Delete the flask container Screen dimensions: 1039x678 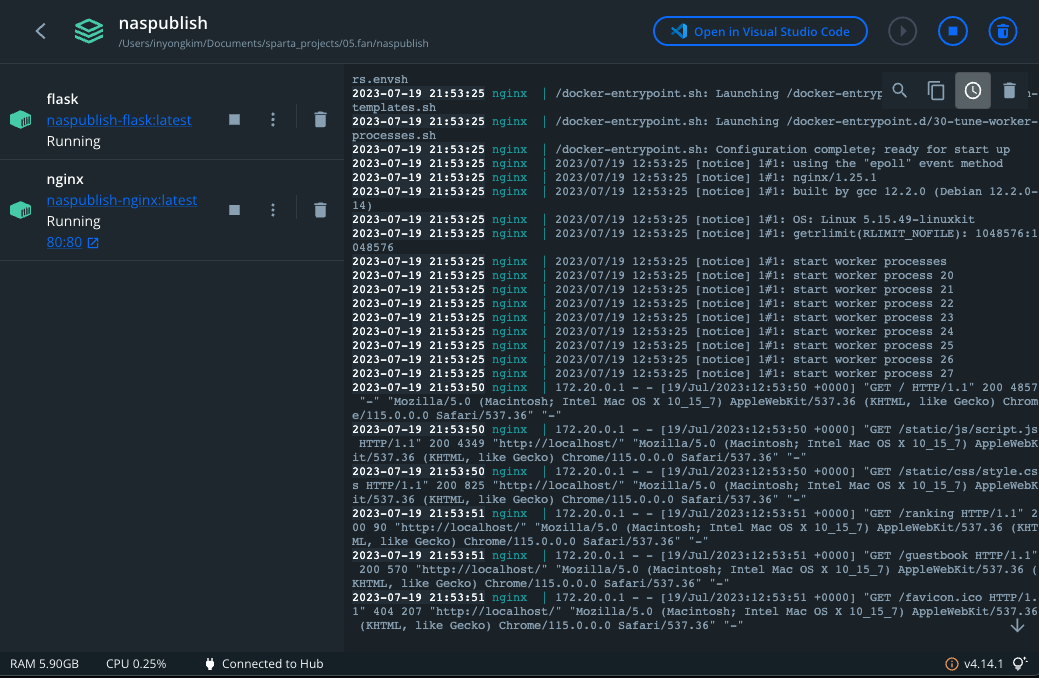pyautogui.click(x=320, y=119)
